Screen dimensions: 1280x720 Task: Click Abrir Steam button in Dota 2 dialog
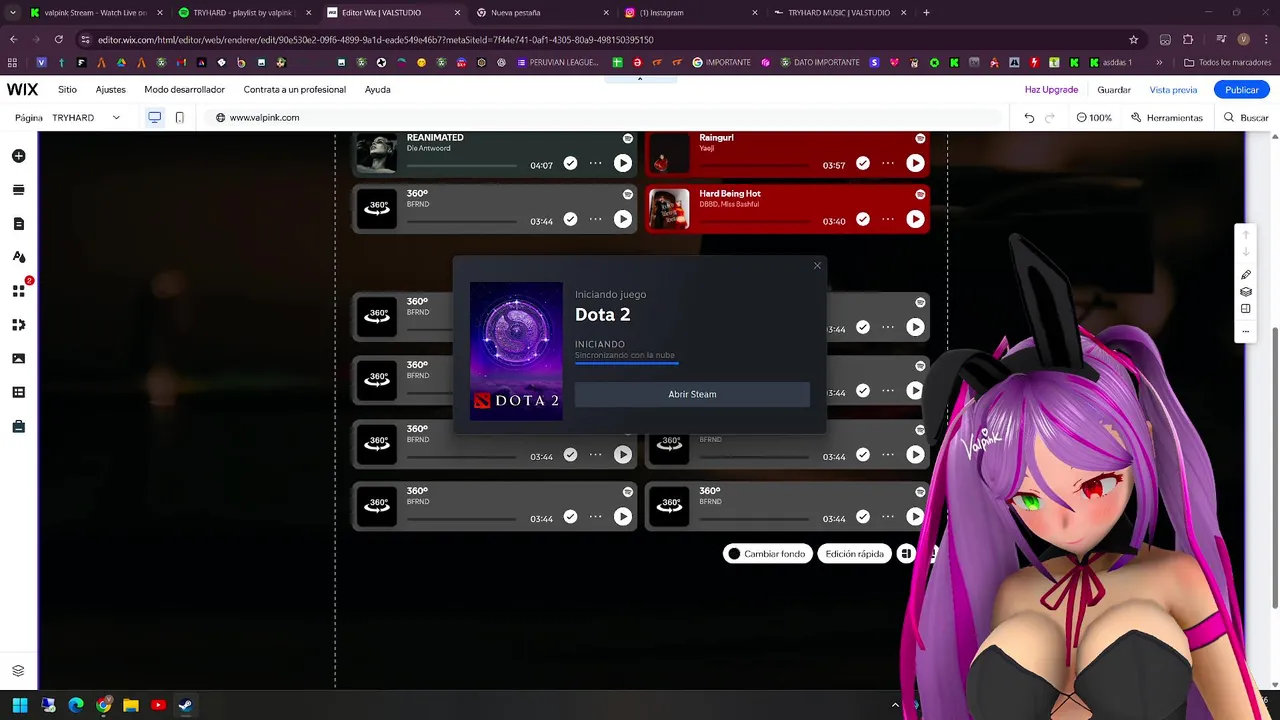pos(692,394)
